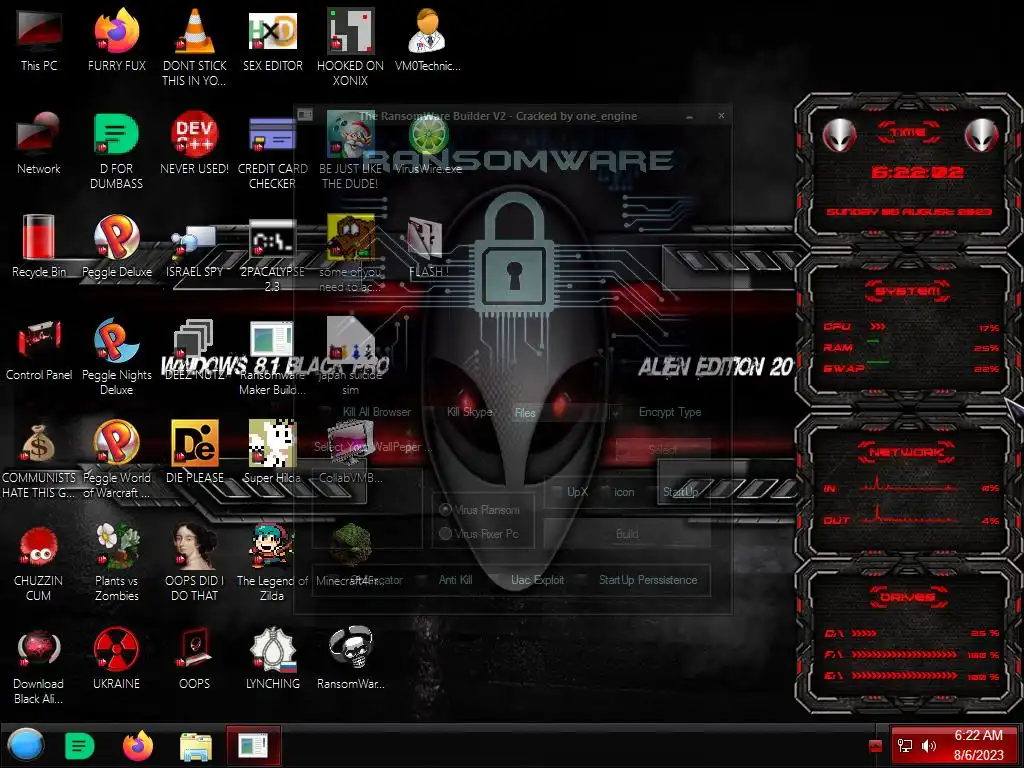Click the NETWORK gadget IN graph
The height and width of the screenshot is (768, 1024).
[x=910, y=486]
